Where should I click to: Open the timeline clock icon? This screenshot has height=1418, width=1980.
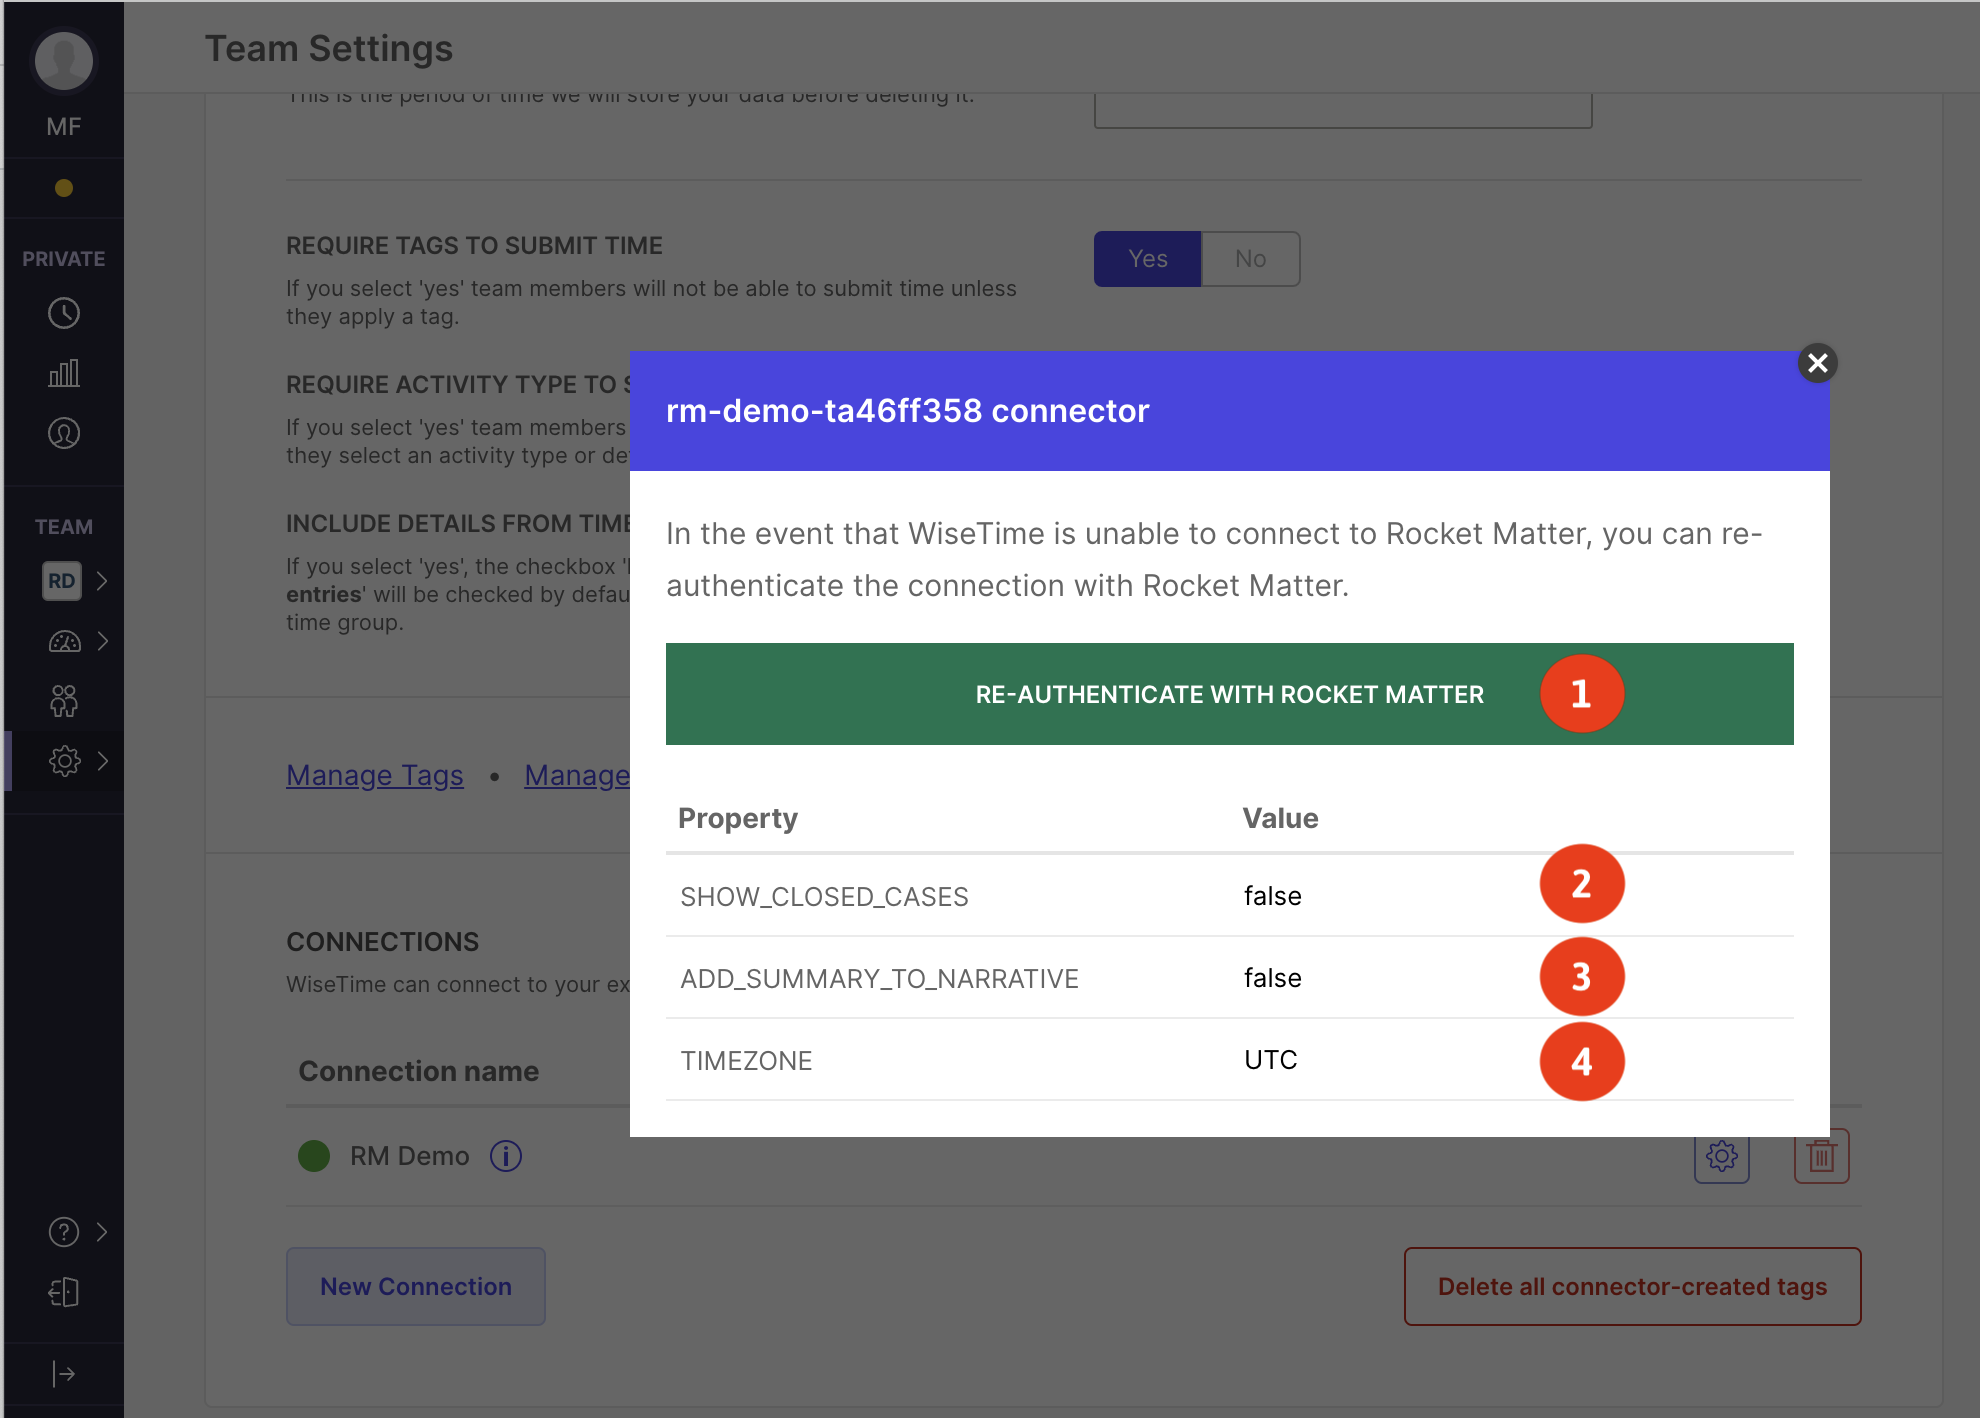[64, 314]
